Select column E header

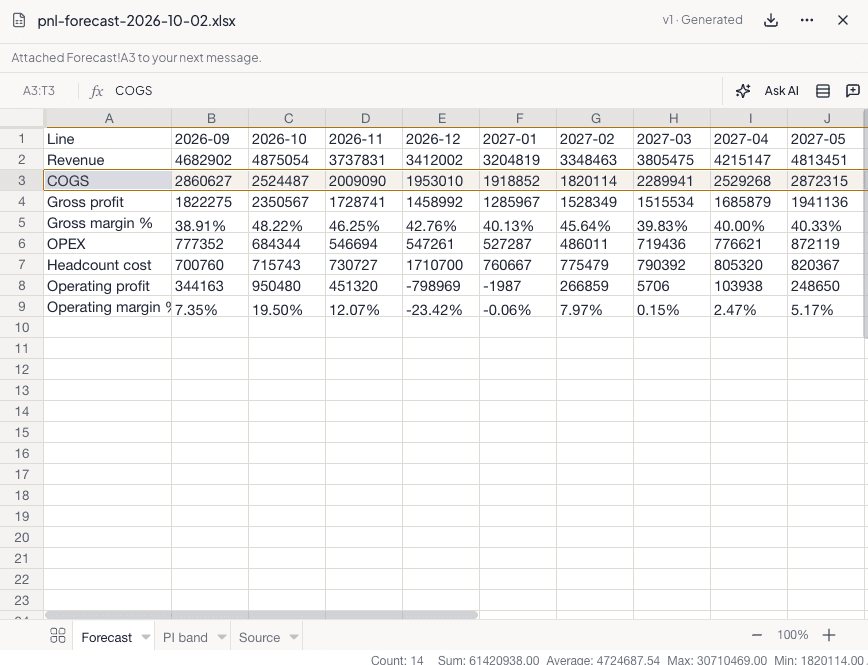click(x=441, y=118)
